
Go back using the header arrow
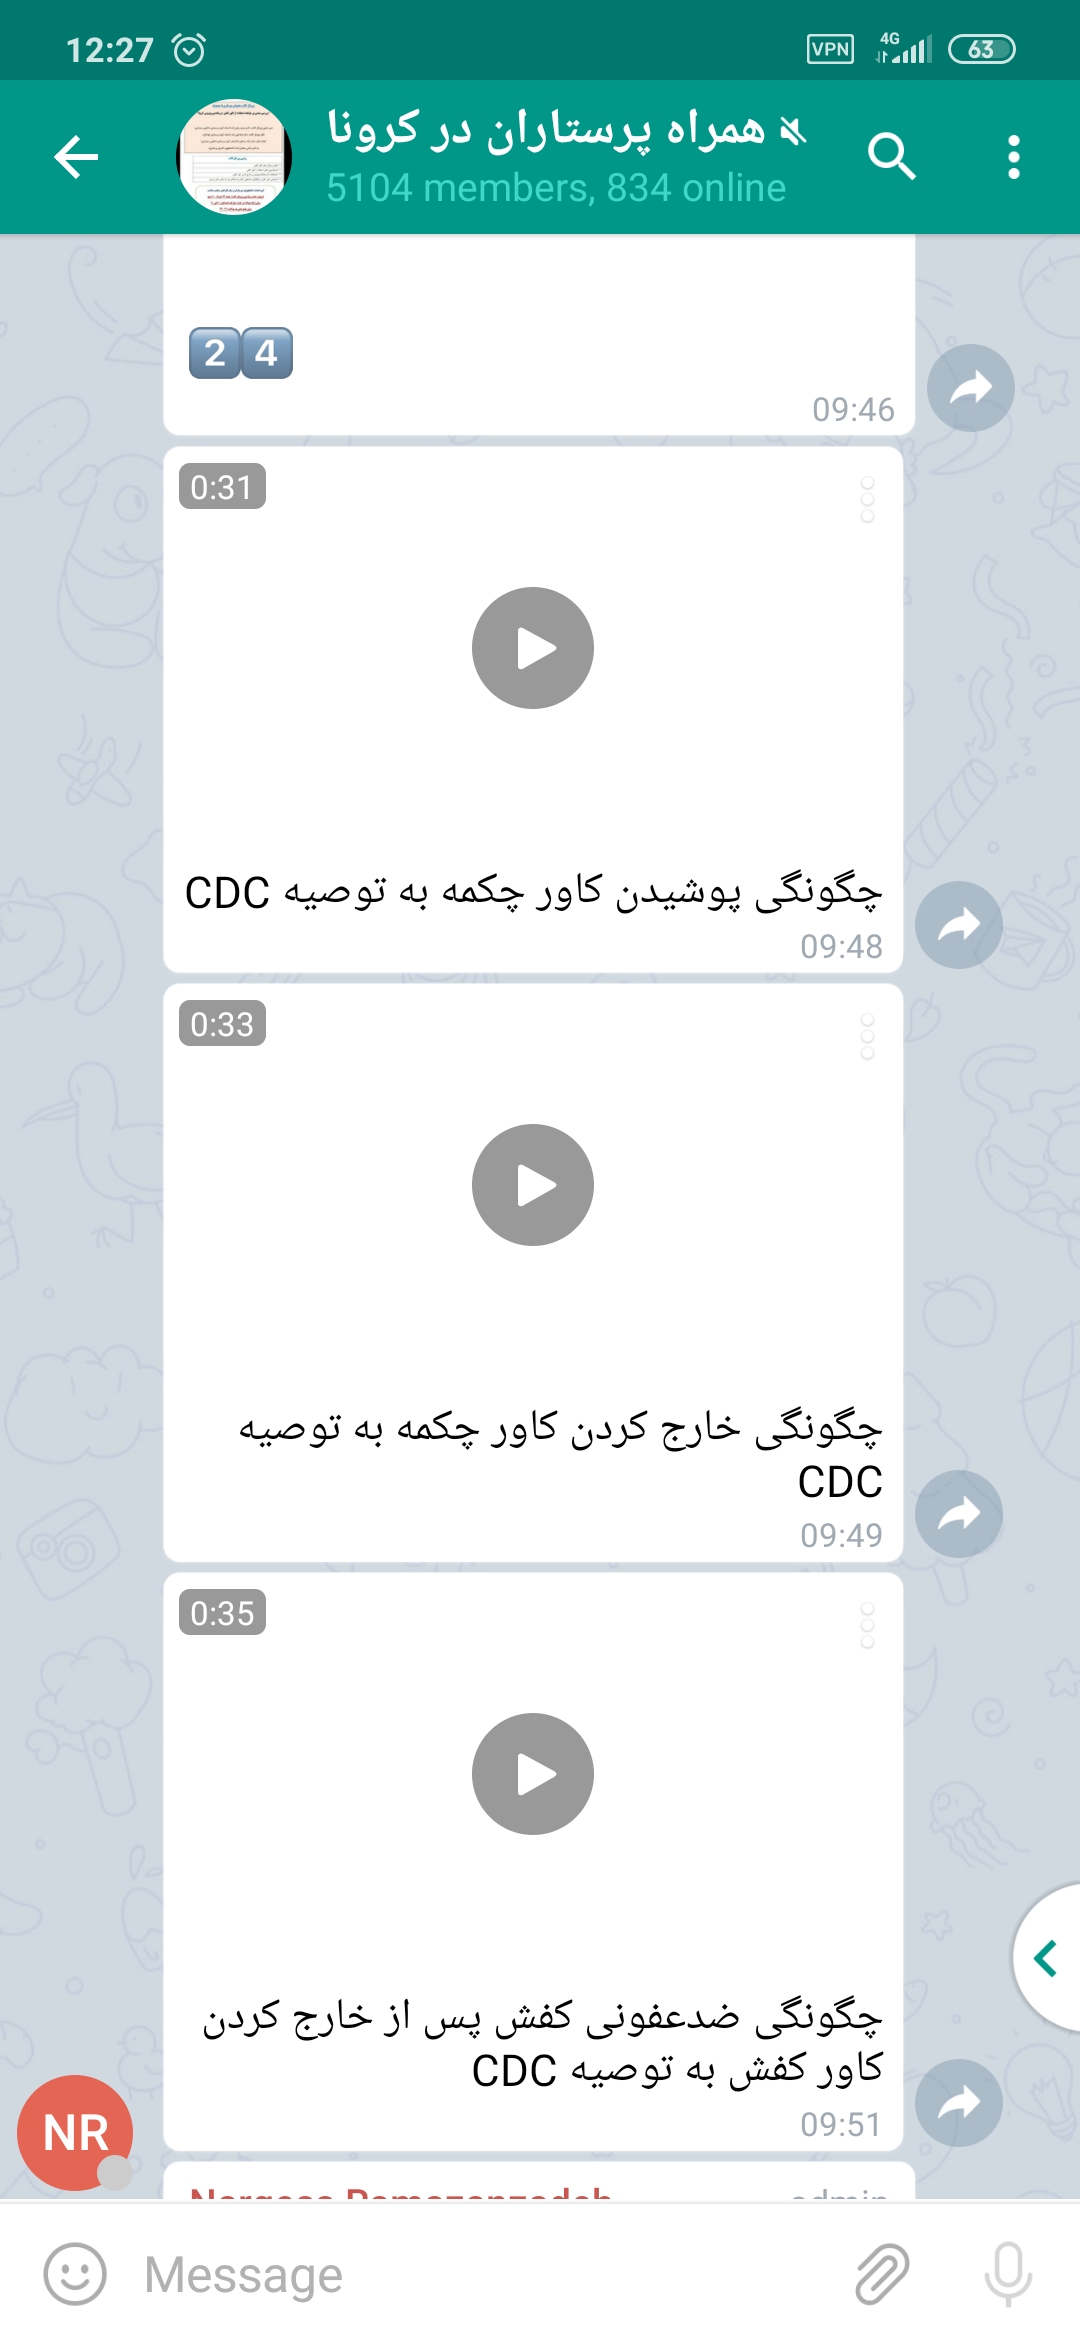tap(76, 157)
